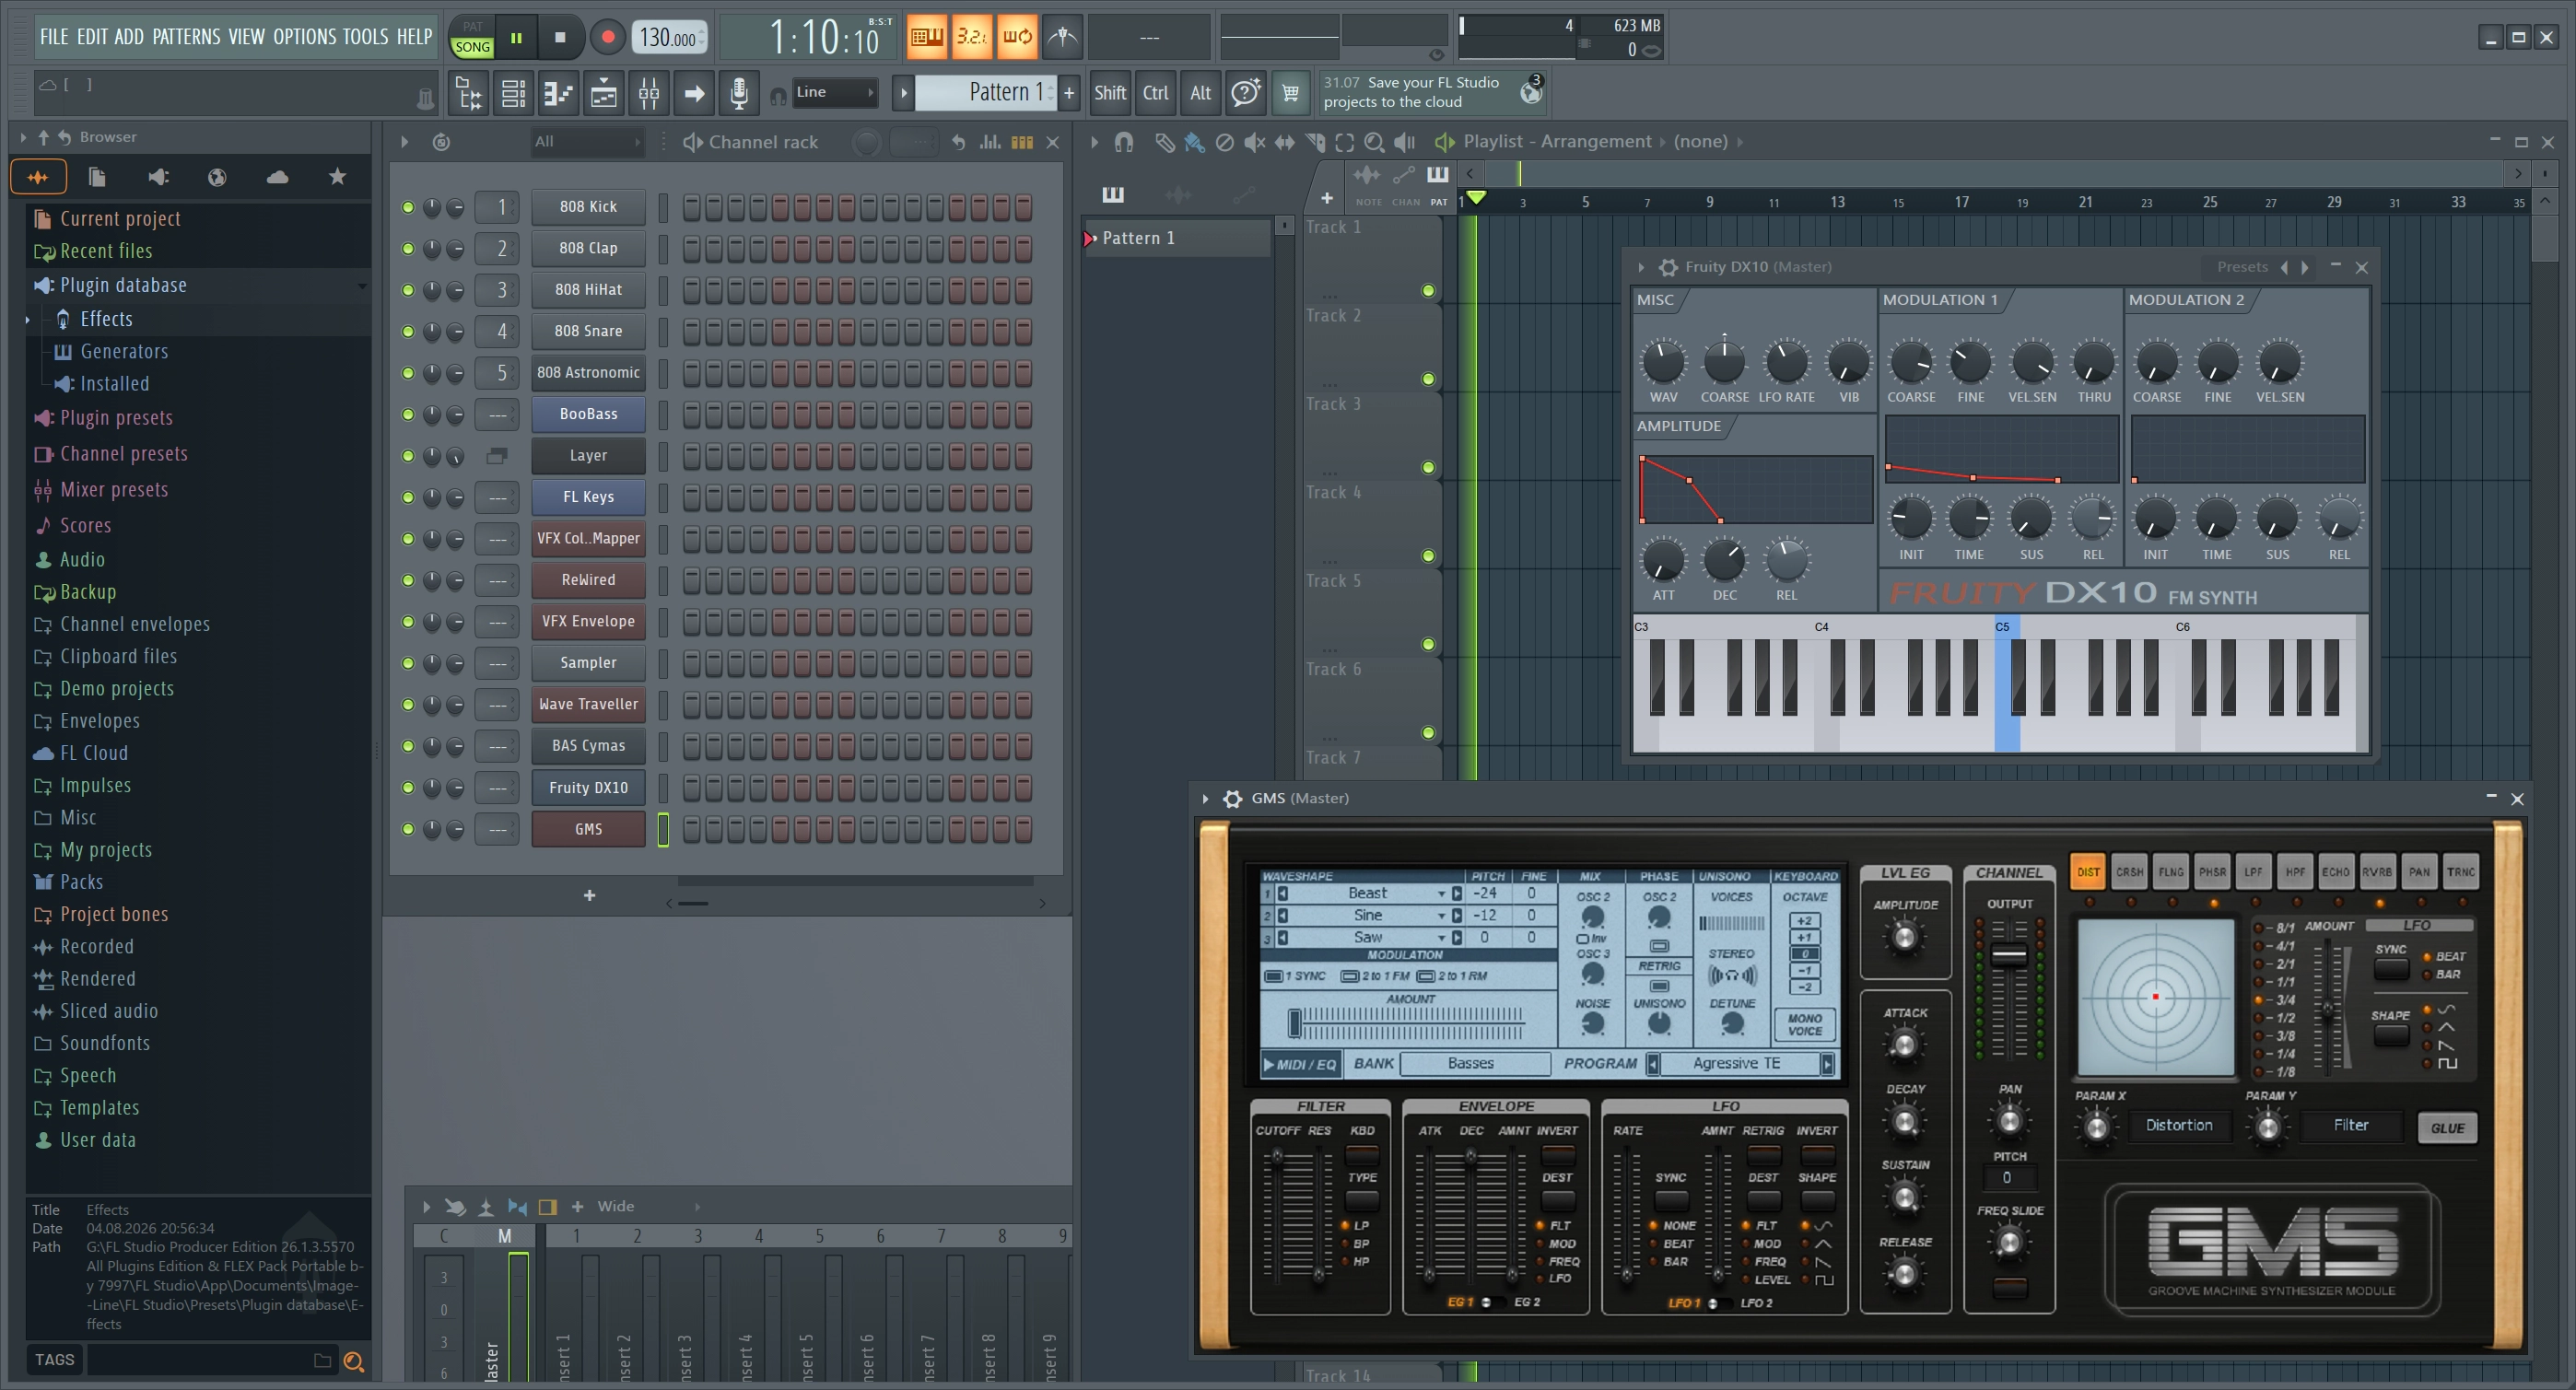This screenshot has height=1390, width=2576.
Task: Click the MIDI / EQ button in GMS
Action: tap(1300, 1064)
